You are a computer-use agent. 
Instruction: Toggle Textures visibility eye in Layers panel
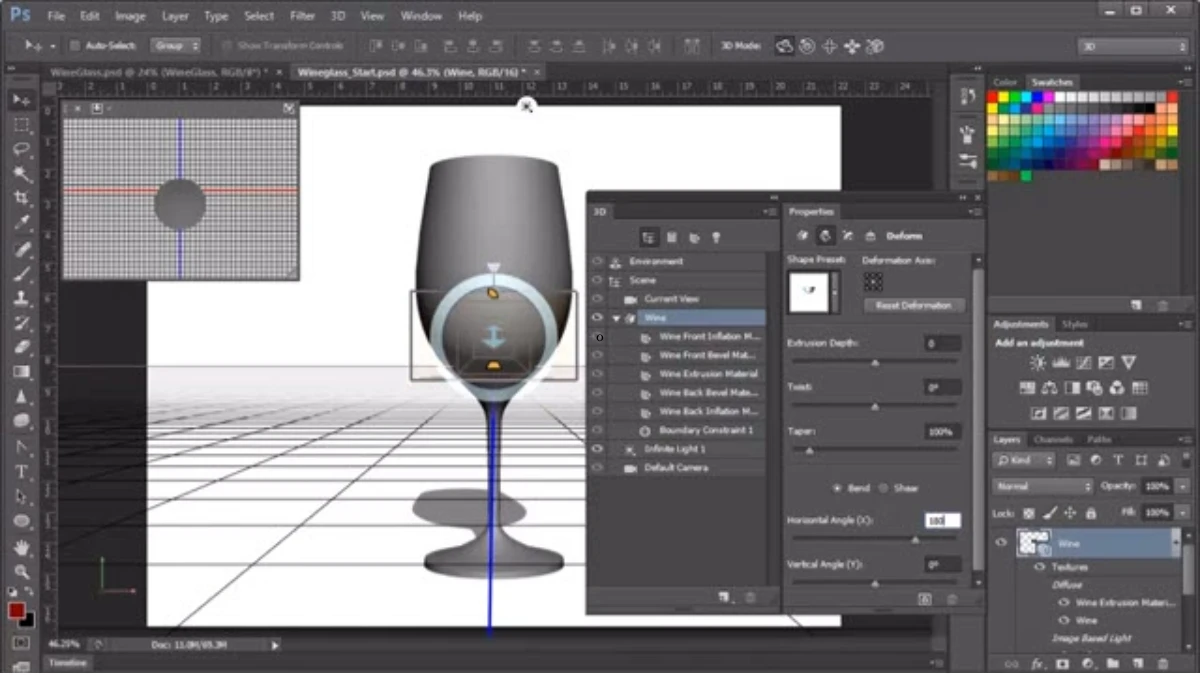point(1040,567)
